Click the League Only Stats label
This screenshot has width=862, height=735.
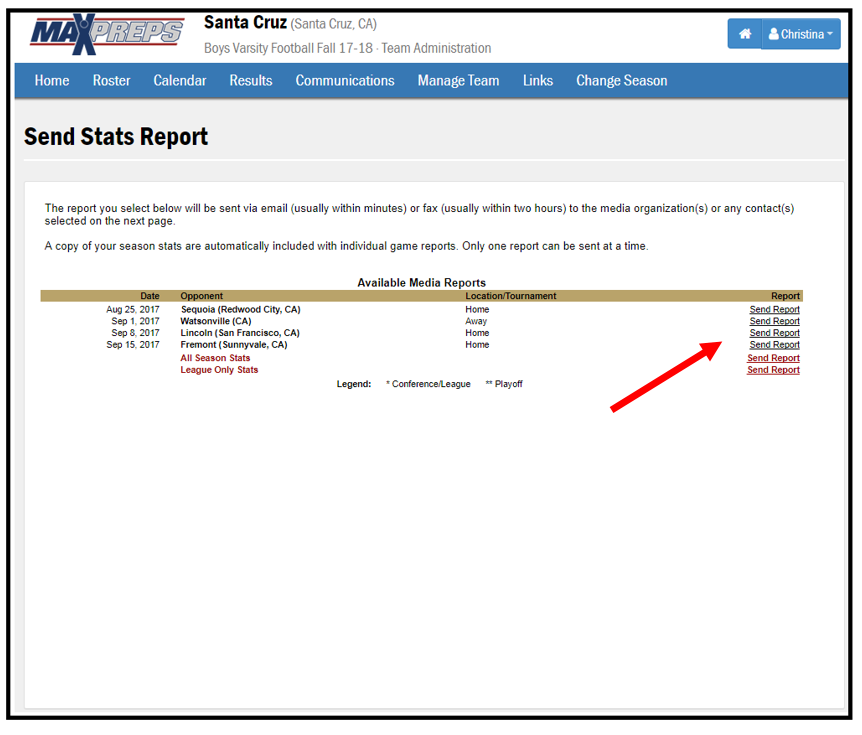pos(219,370)
